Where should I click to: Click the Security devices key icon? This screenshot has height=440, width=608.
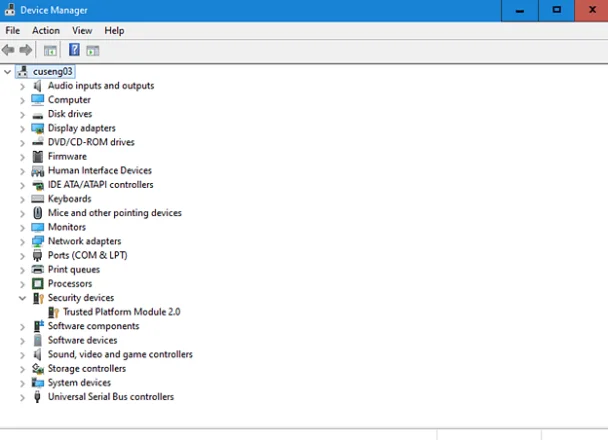(38, 298)
